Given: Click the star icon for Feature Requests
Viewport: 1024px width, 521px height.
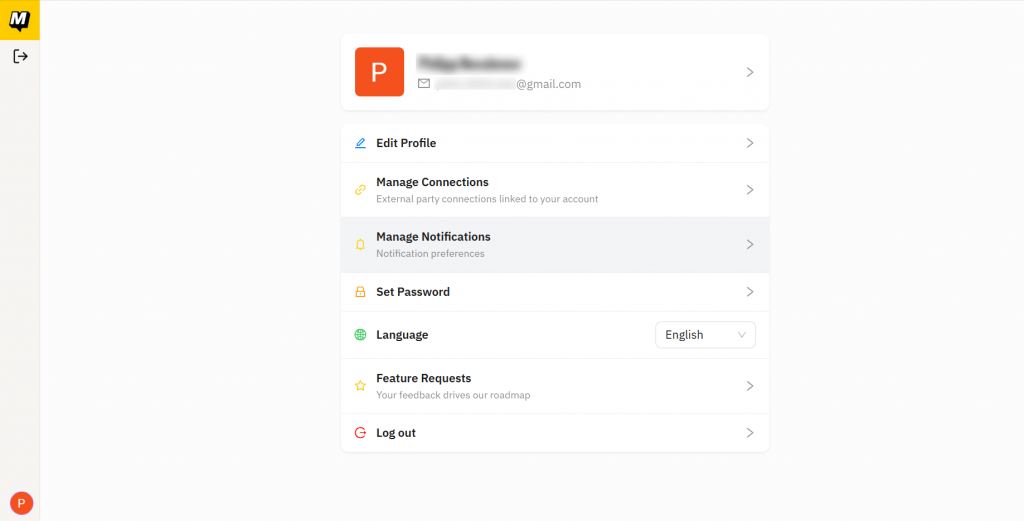Looking at the screenshot, I should point(360,386).
